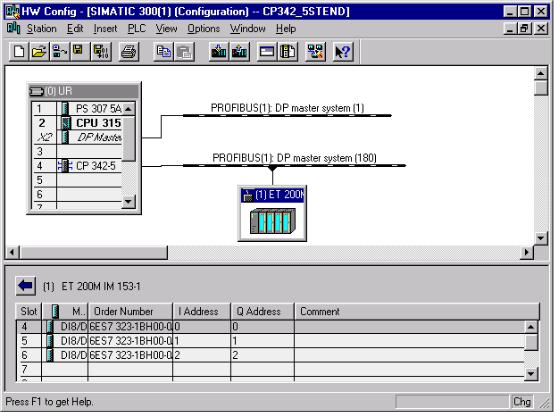Screen dimensions: 554x412
Task: Click station view vertical scroll up arrow
Action: 541,73
